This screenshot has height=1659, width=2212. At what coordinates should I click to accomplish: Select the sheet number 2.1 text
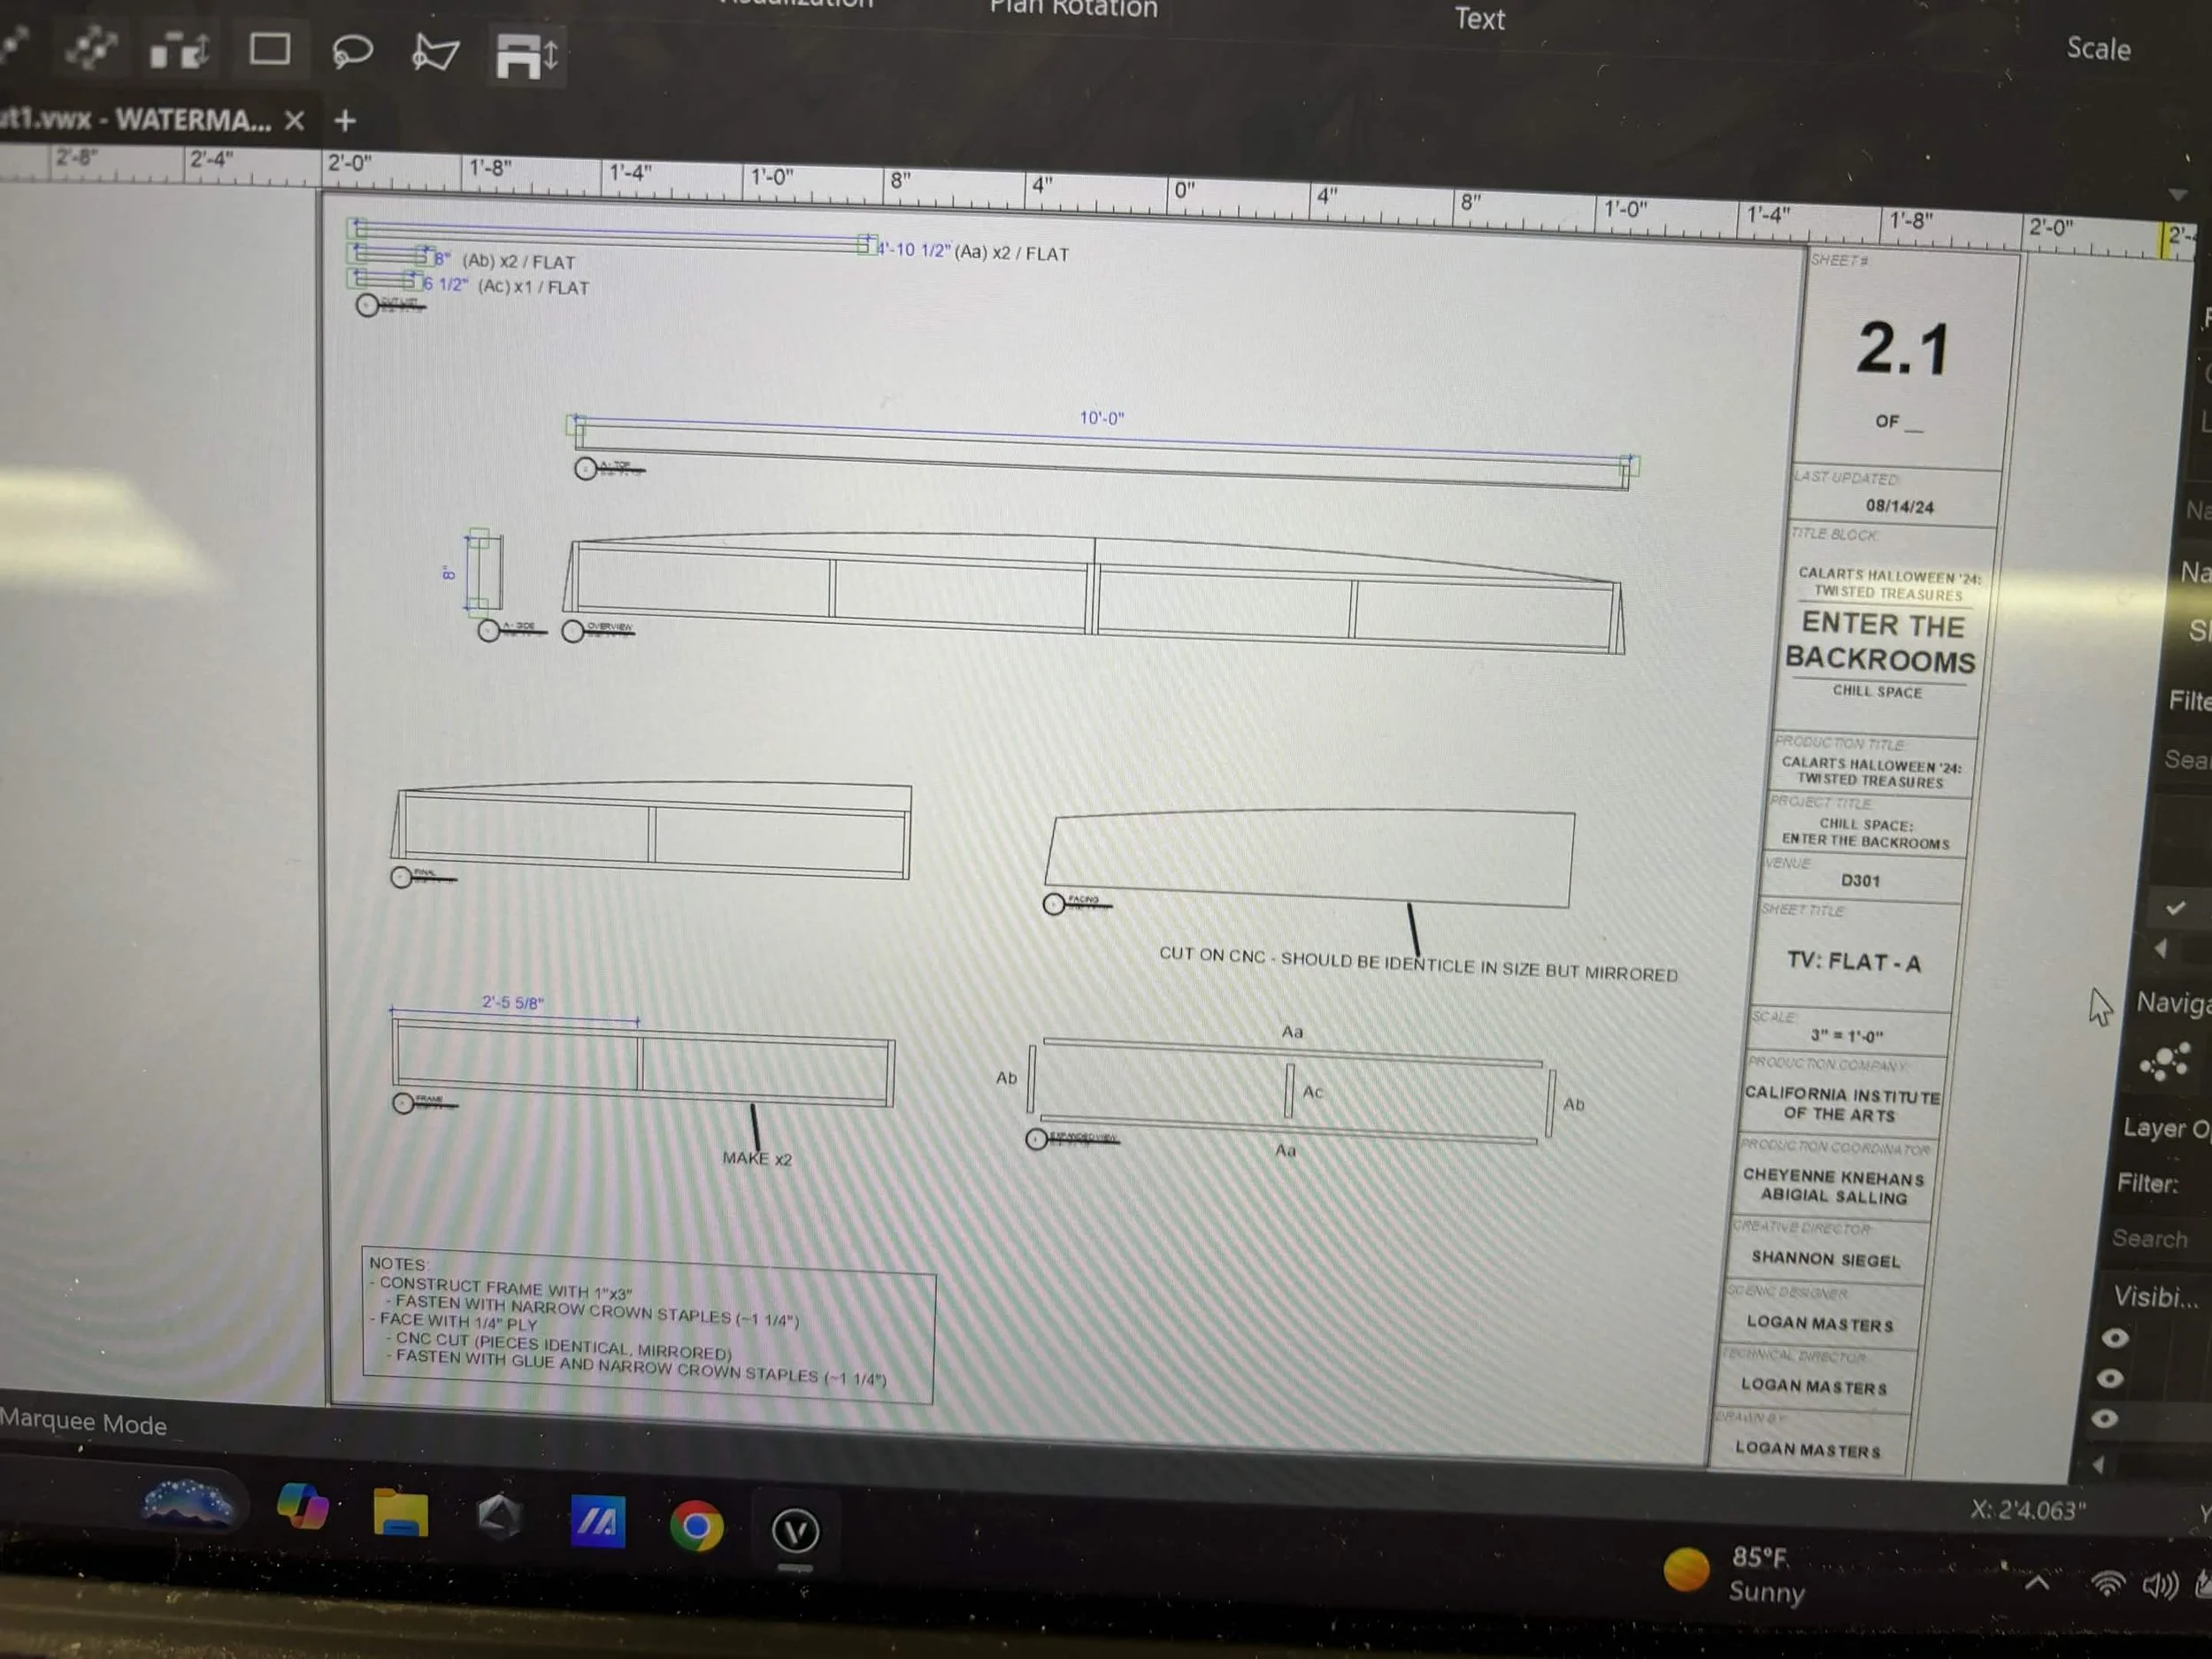tap(1903, 349)
